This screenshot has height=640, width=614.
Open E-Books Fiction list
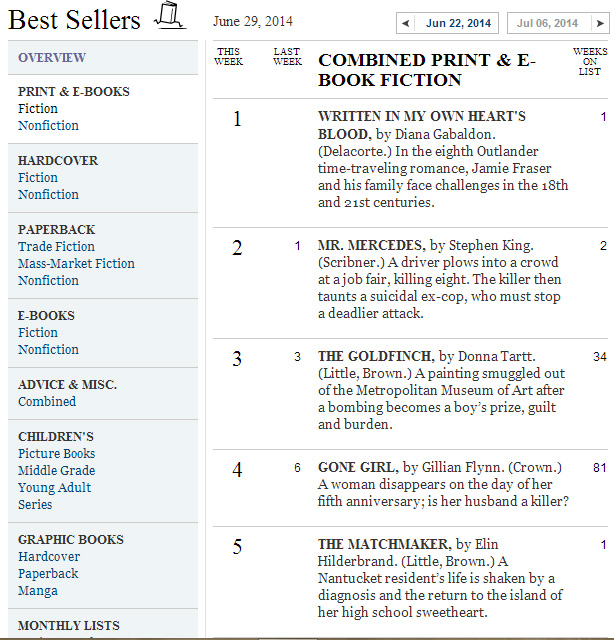pyautogui.click(x=38, y=332)
